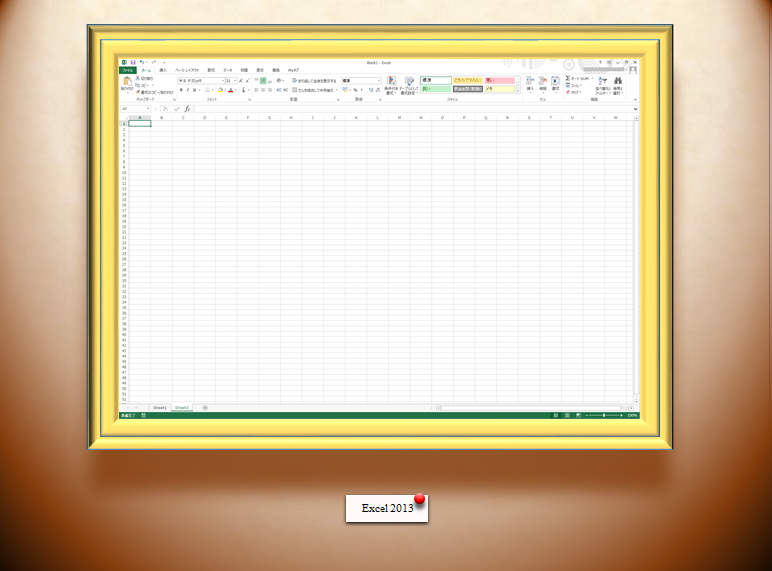The height and width of the screenshot is (571, 772).
Task: Click the Paste clipboard icon
Action: click(x=128, y=81)
